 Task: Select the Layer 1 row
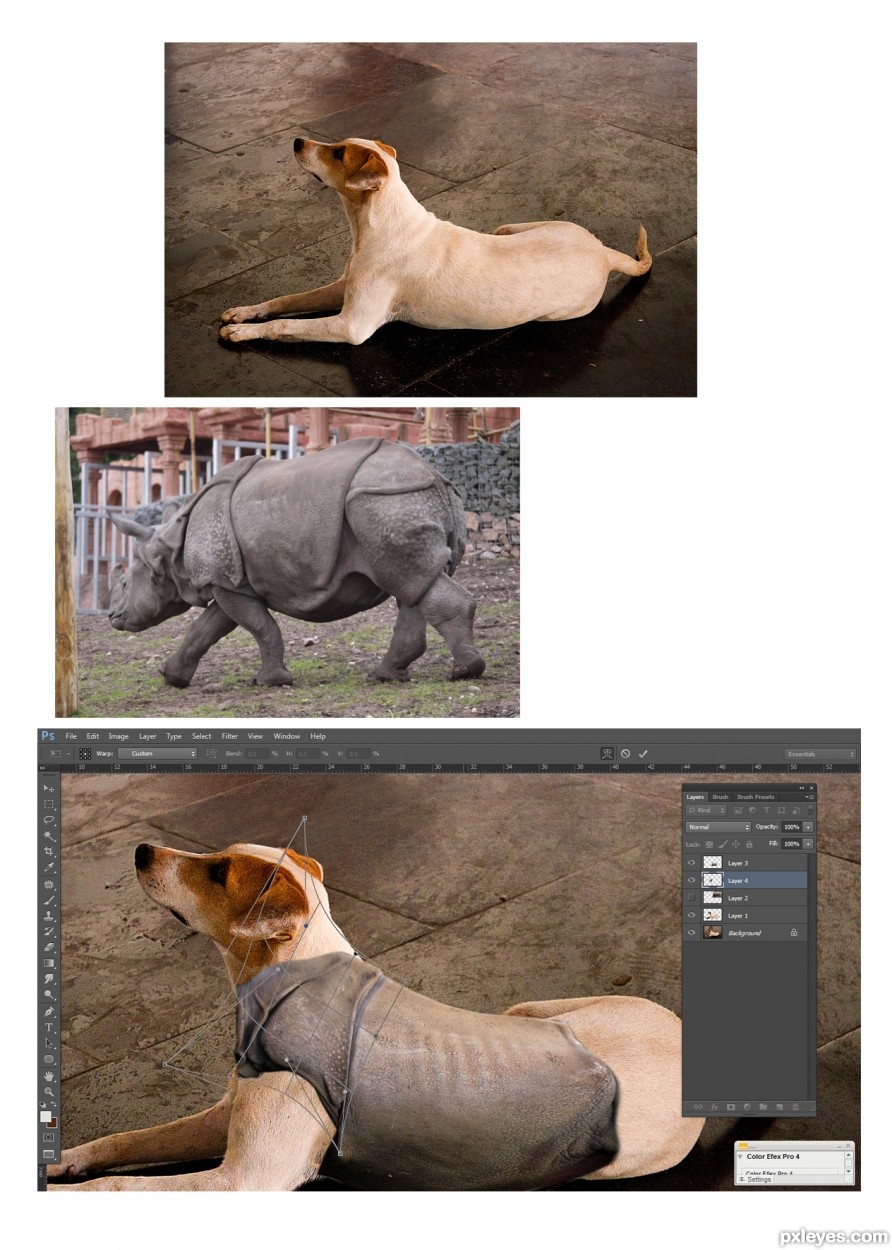pos(745,915)
